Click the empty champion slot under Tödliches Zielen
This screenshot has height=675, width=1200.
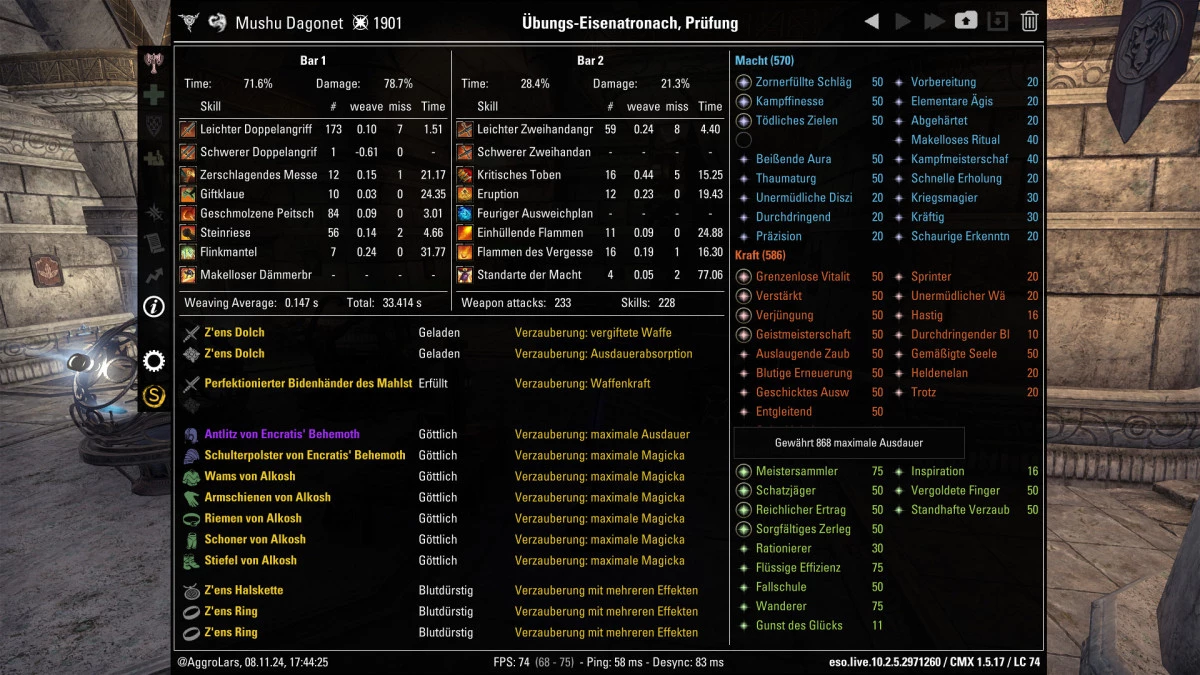[x=743, y=140]
